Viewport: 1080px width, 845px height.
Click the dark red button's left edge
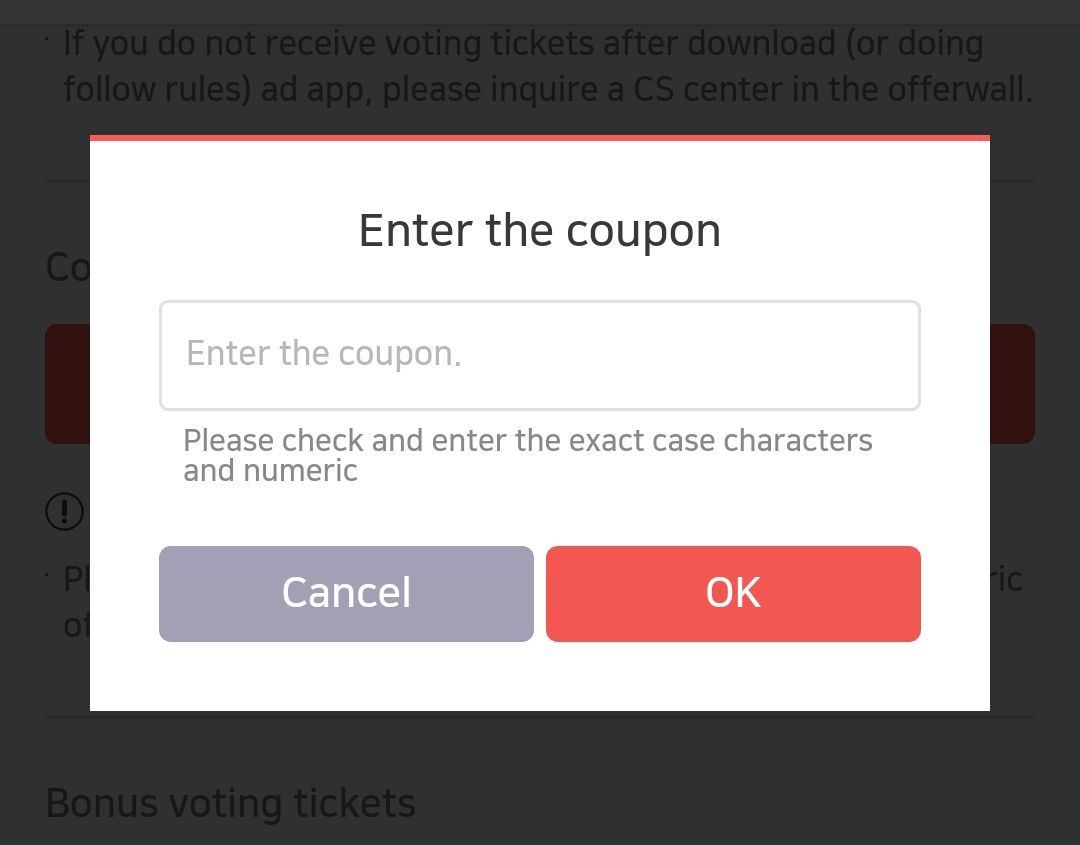[x=67, y=384]
